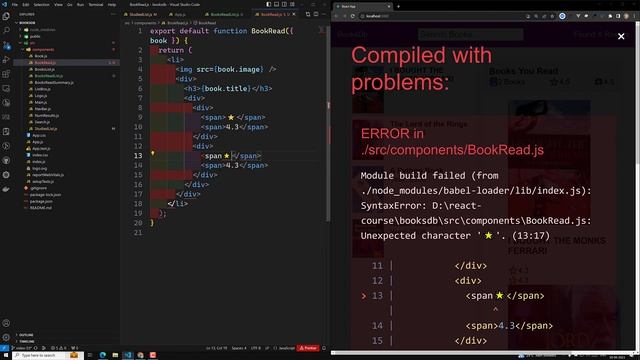Open the Selection menu
This screenshot has height=360, width=640.
41,4
